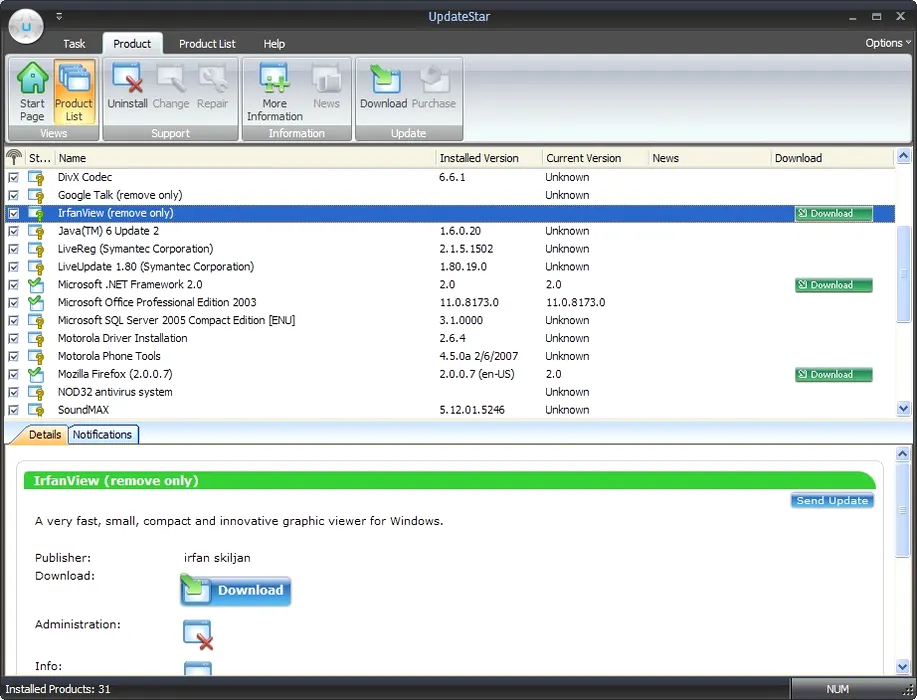Click the large blue Download button in Details
The height and width of the screenshot is (700, 917).
[x=235, y=589]
